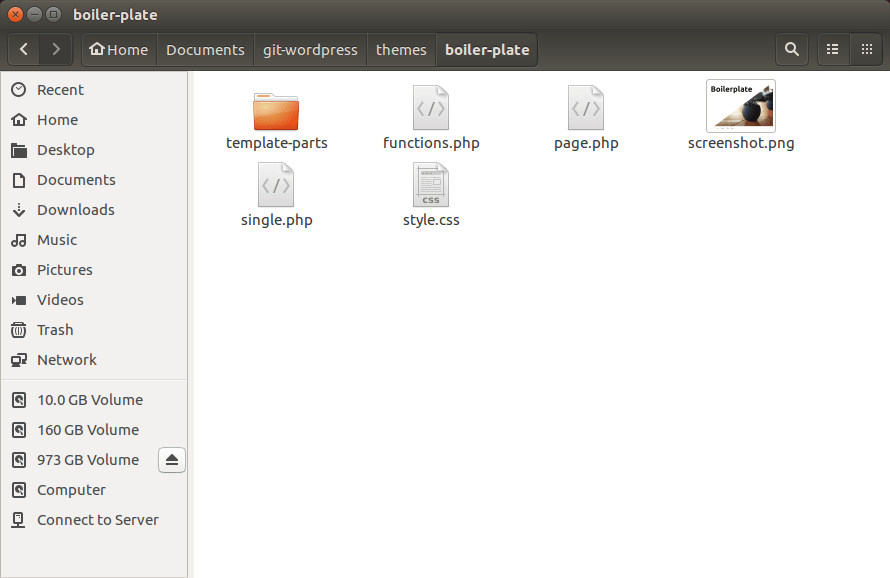890x578 pixels.
Task: Open the Home label in the sidebar
Action: click(57, 120)
